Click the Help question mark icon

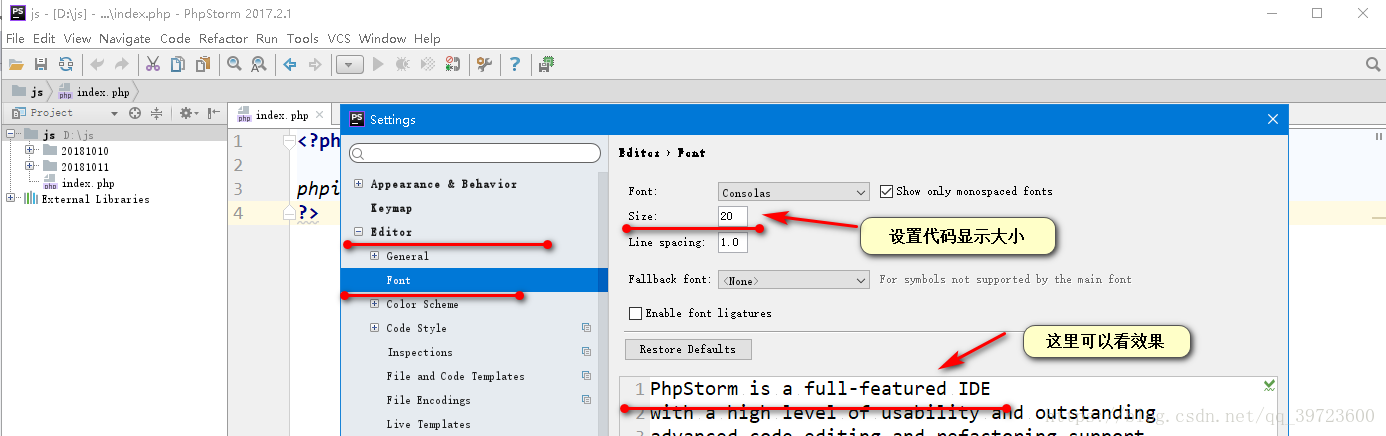click(x=515, y=64)
